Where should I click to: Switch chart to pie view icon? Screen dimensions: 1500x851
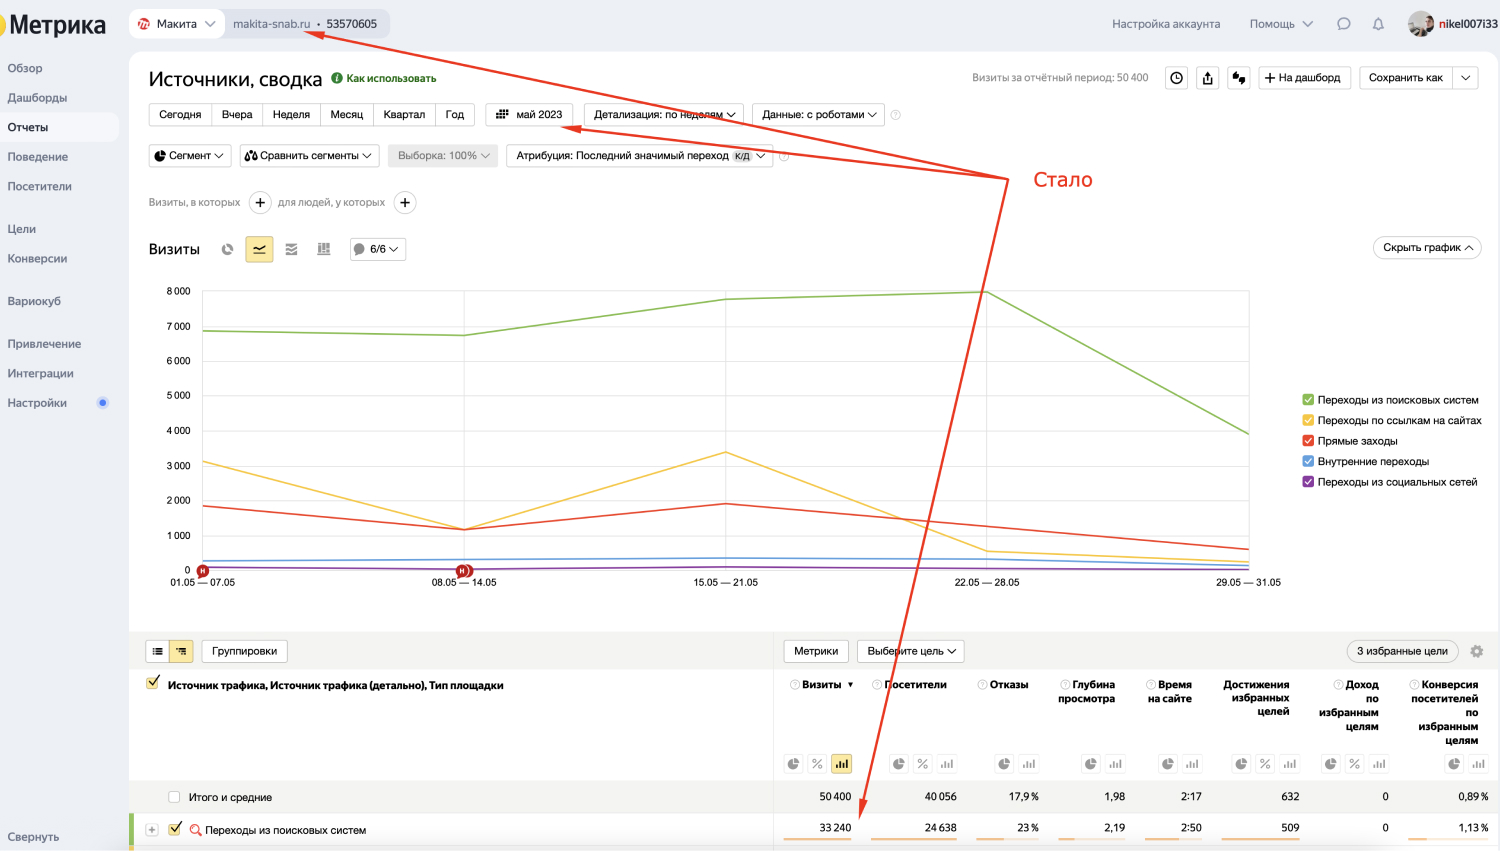[x=228, y=249]
